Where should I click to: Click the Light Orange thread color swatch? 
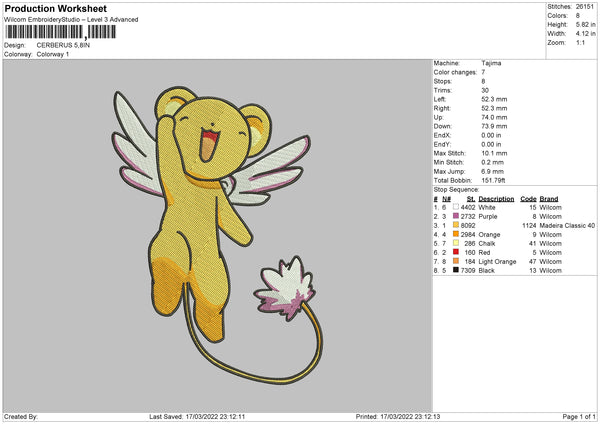point(456,261)
